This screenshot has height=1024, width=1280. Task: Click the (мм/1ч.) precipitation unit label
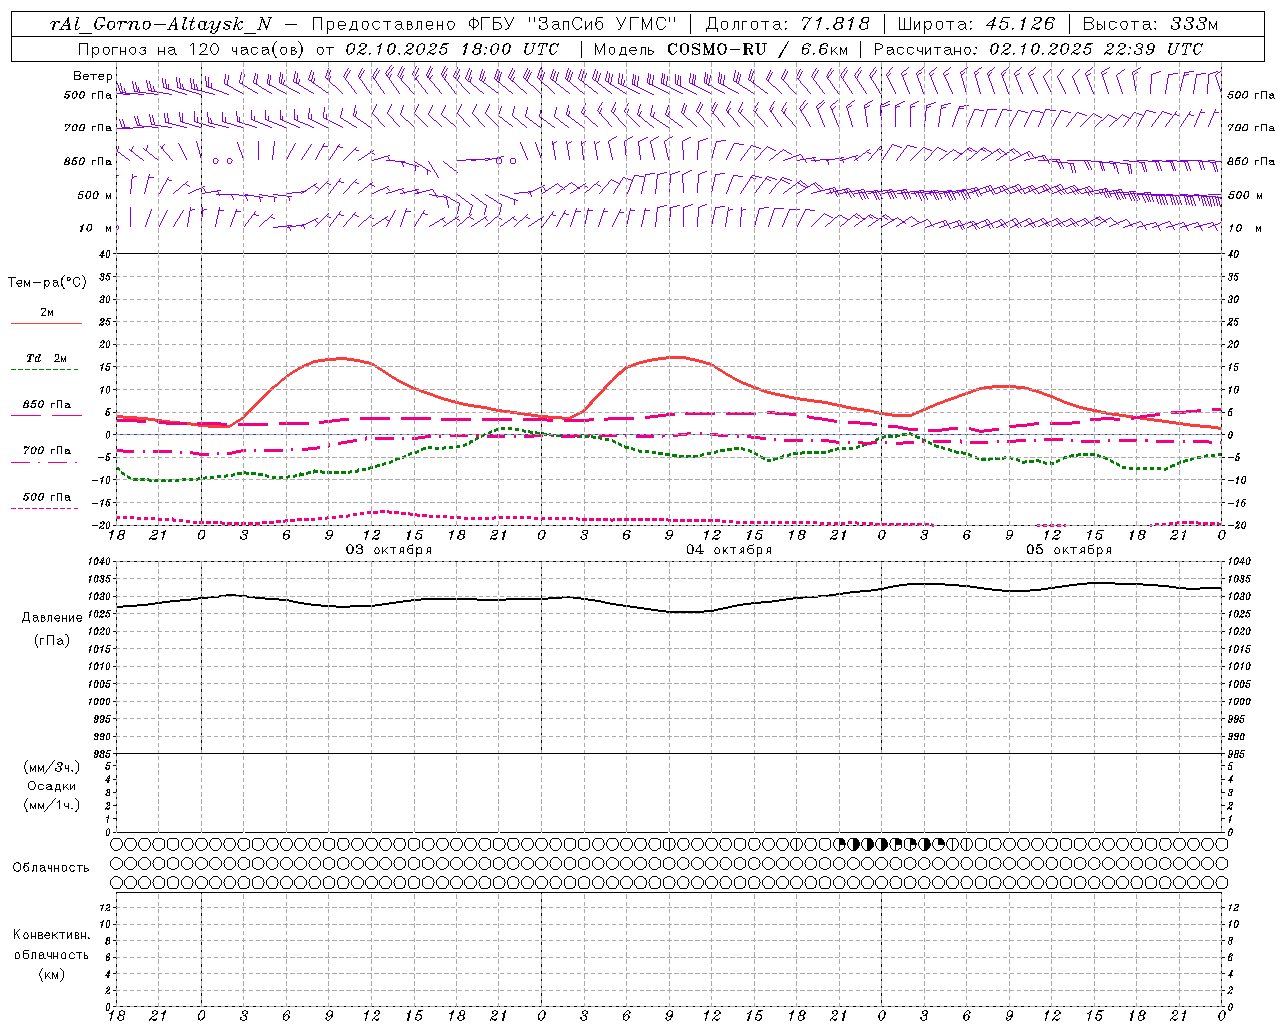52,805
